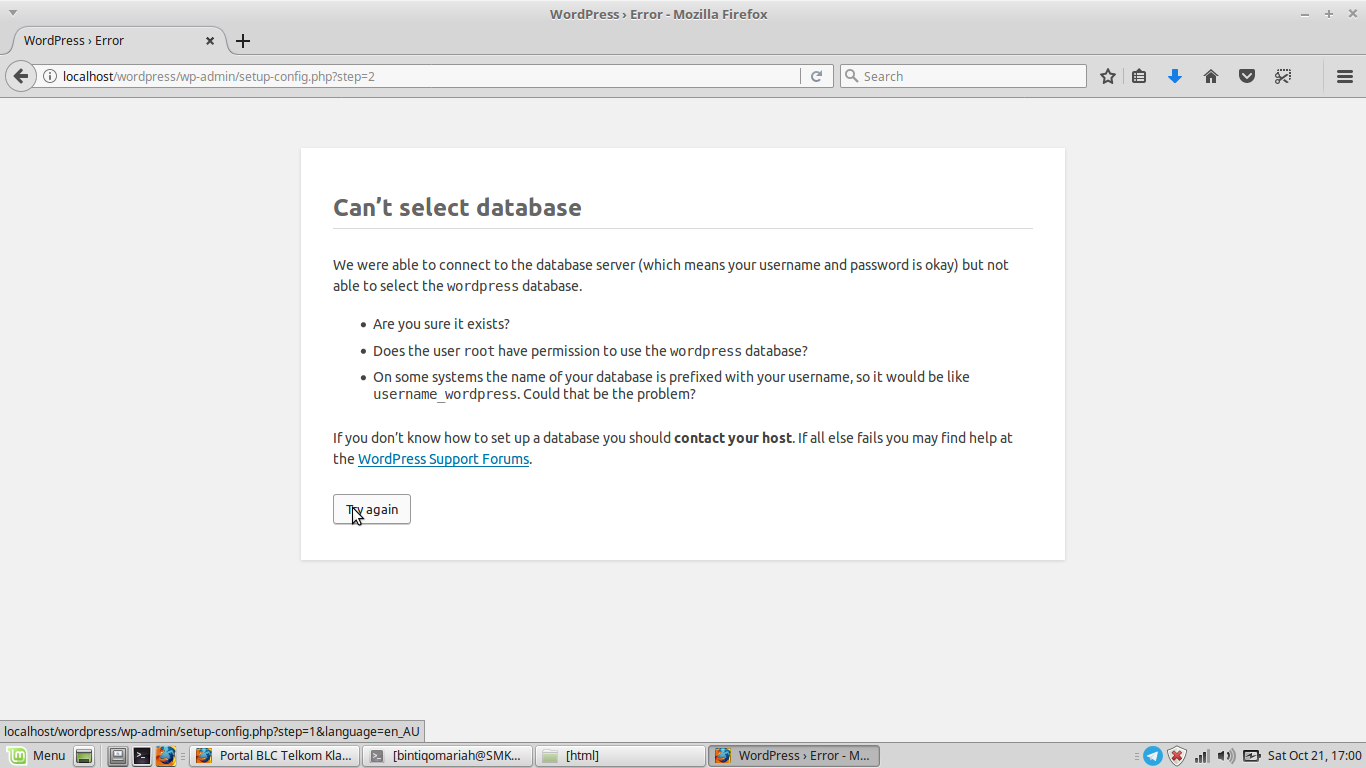Click the bold 'contact your host' text

[732, 438]
